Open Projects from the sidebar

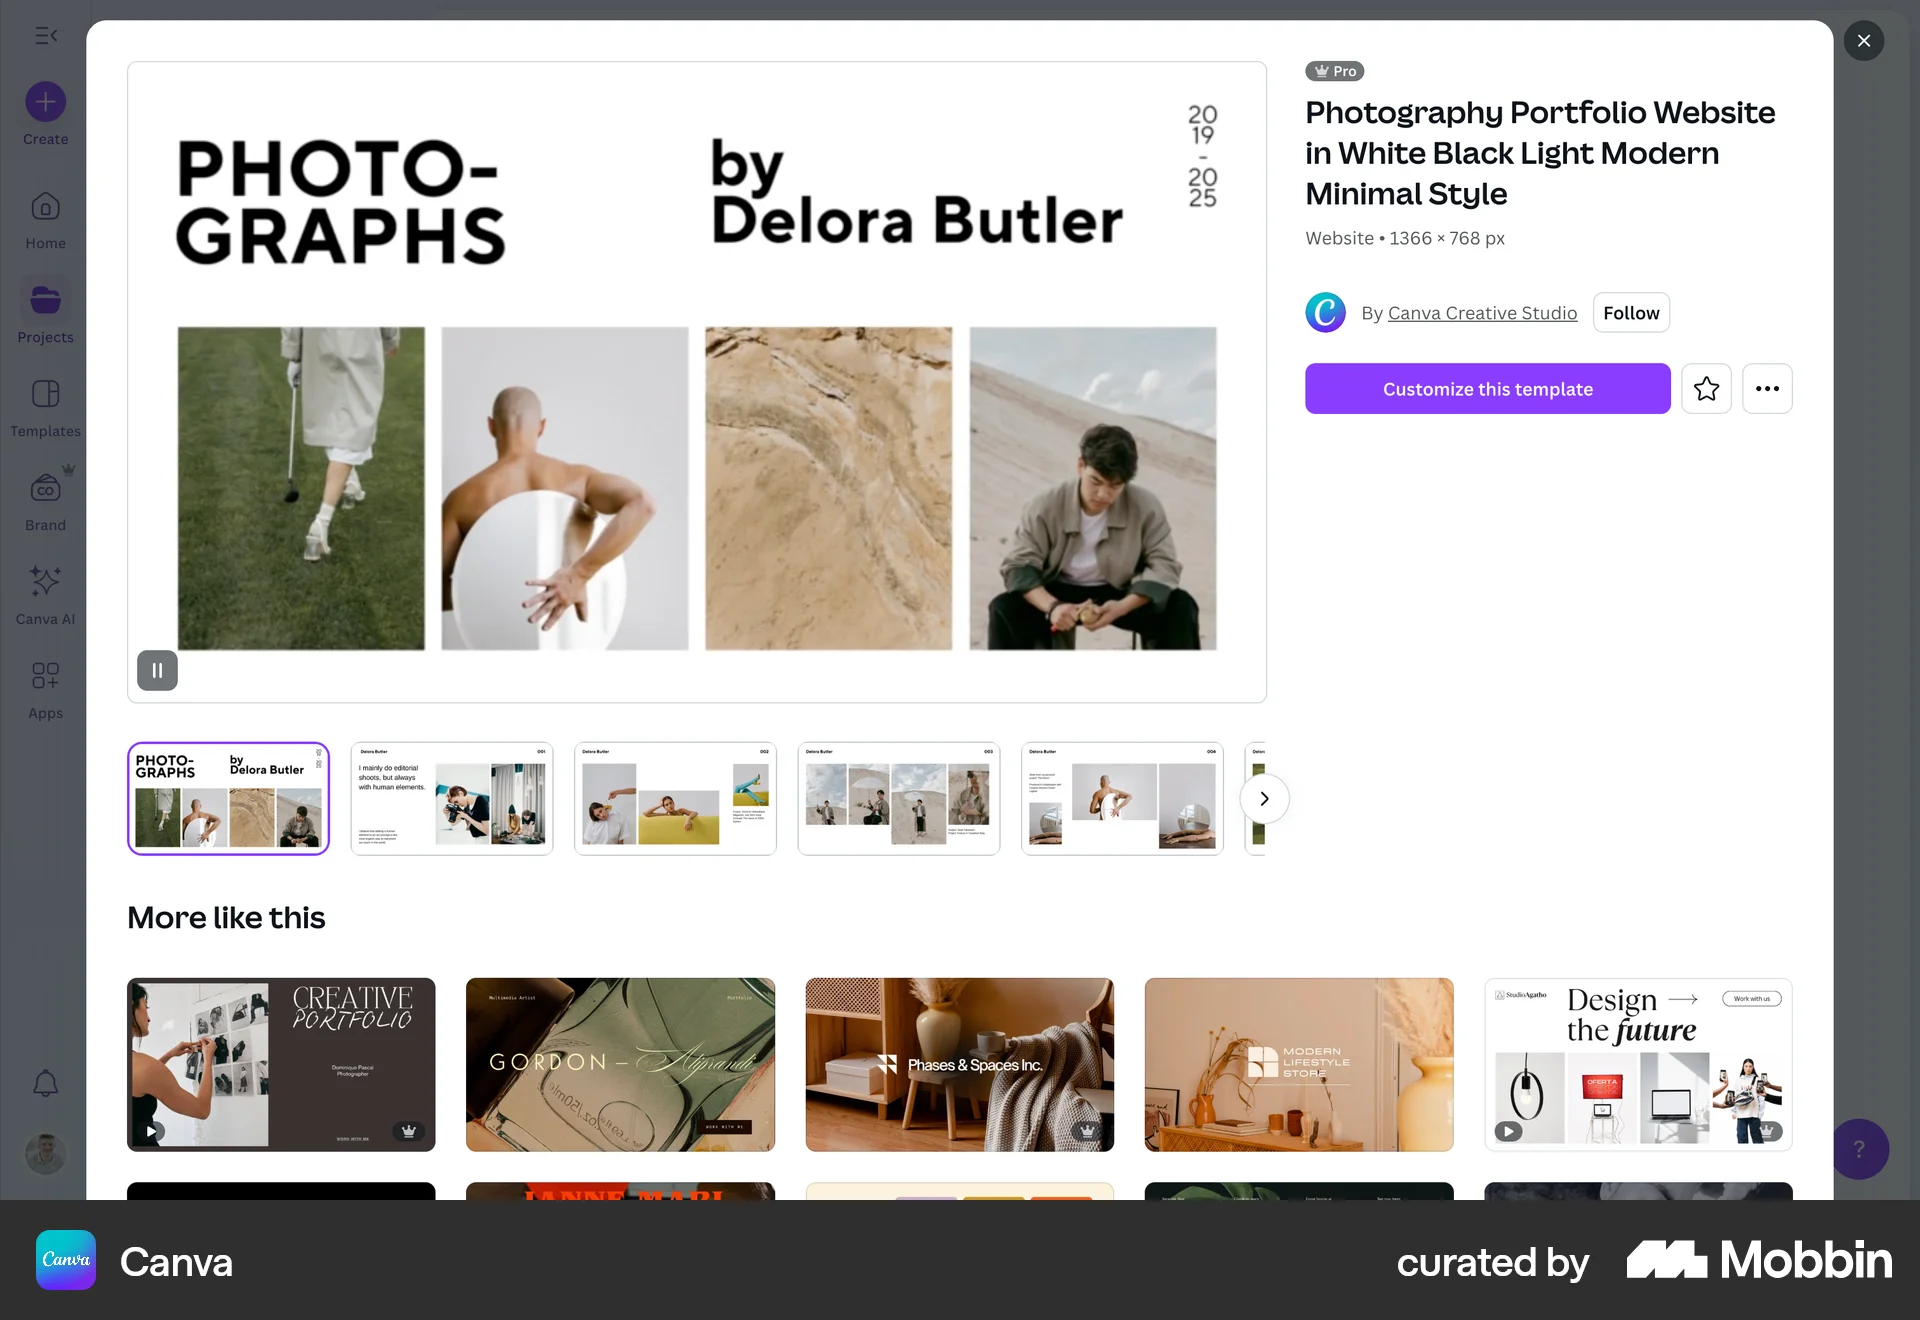(44, 310)
